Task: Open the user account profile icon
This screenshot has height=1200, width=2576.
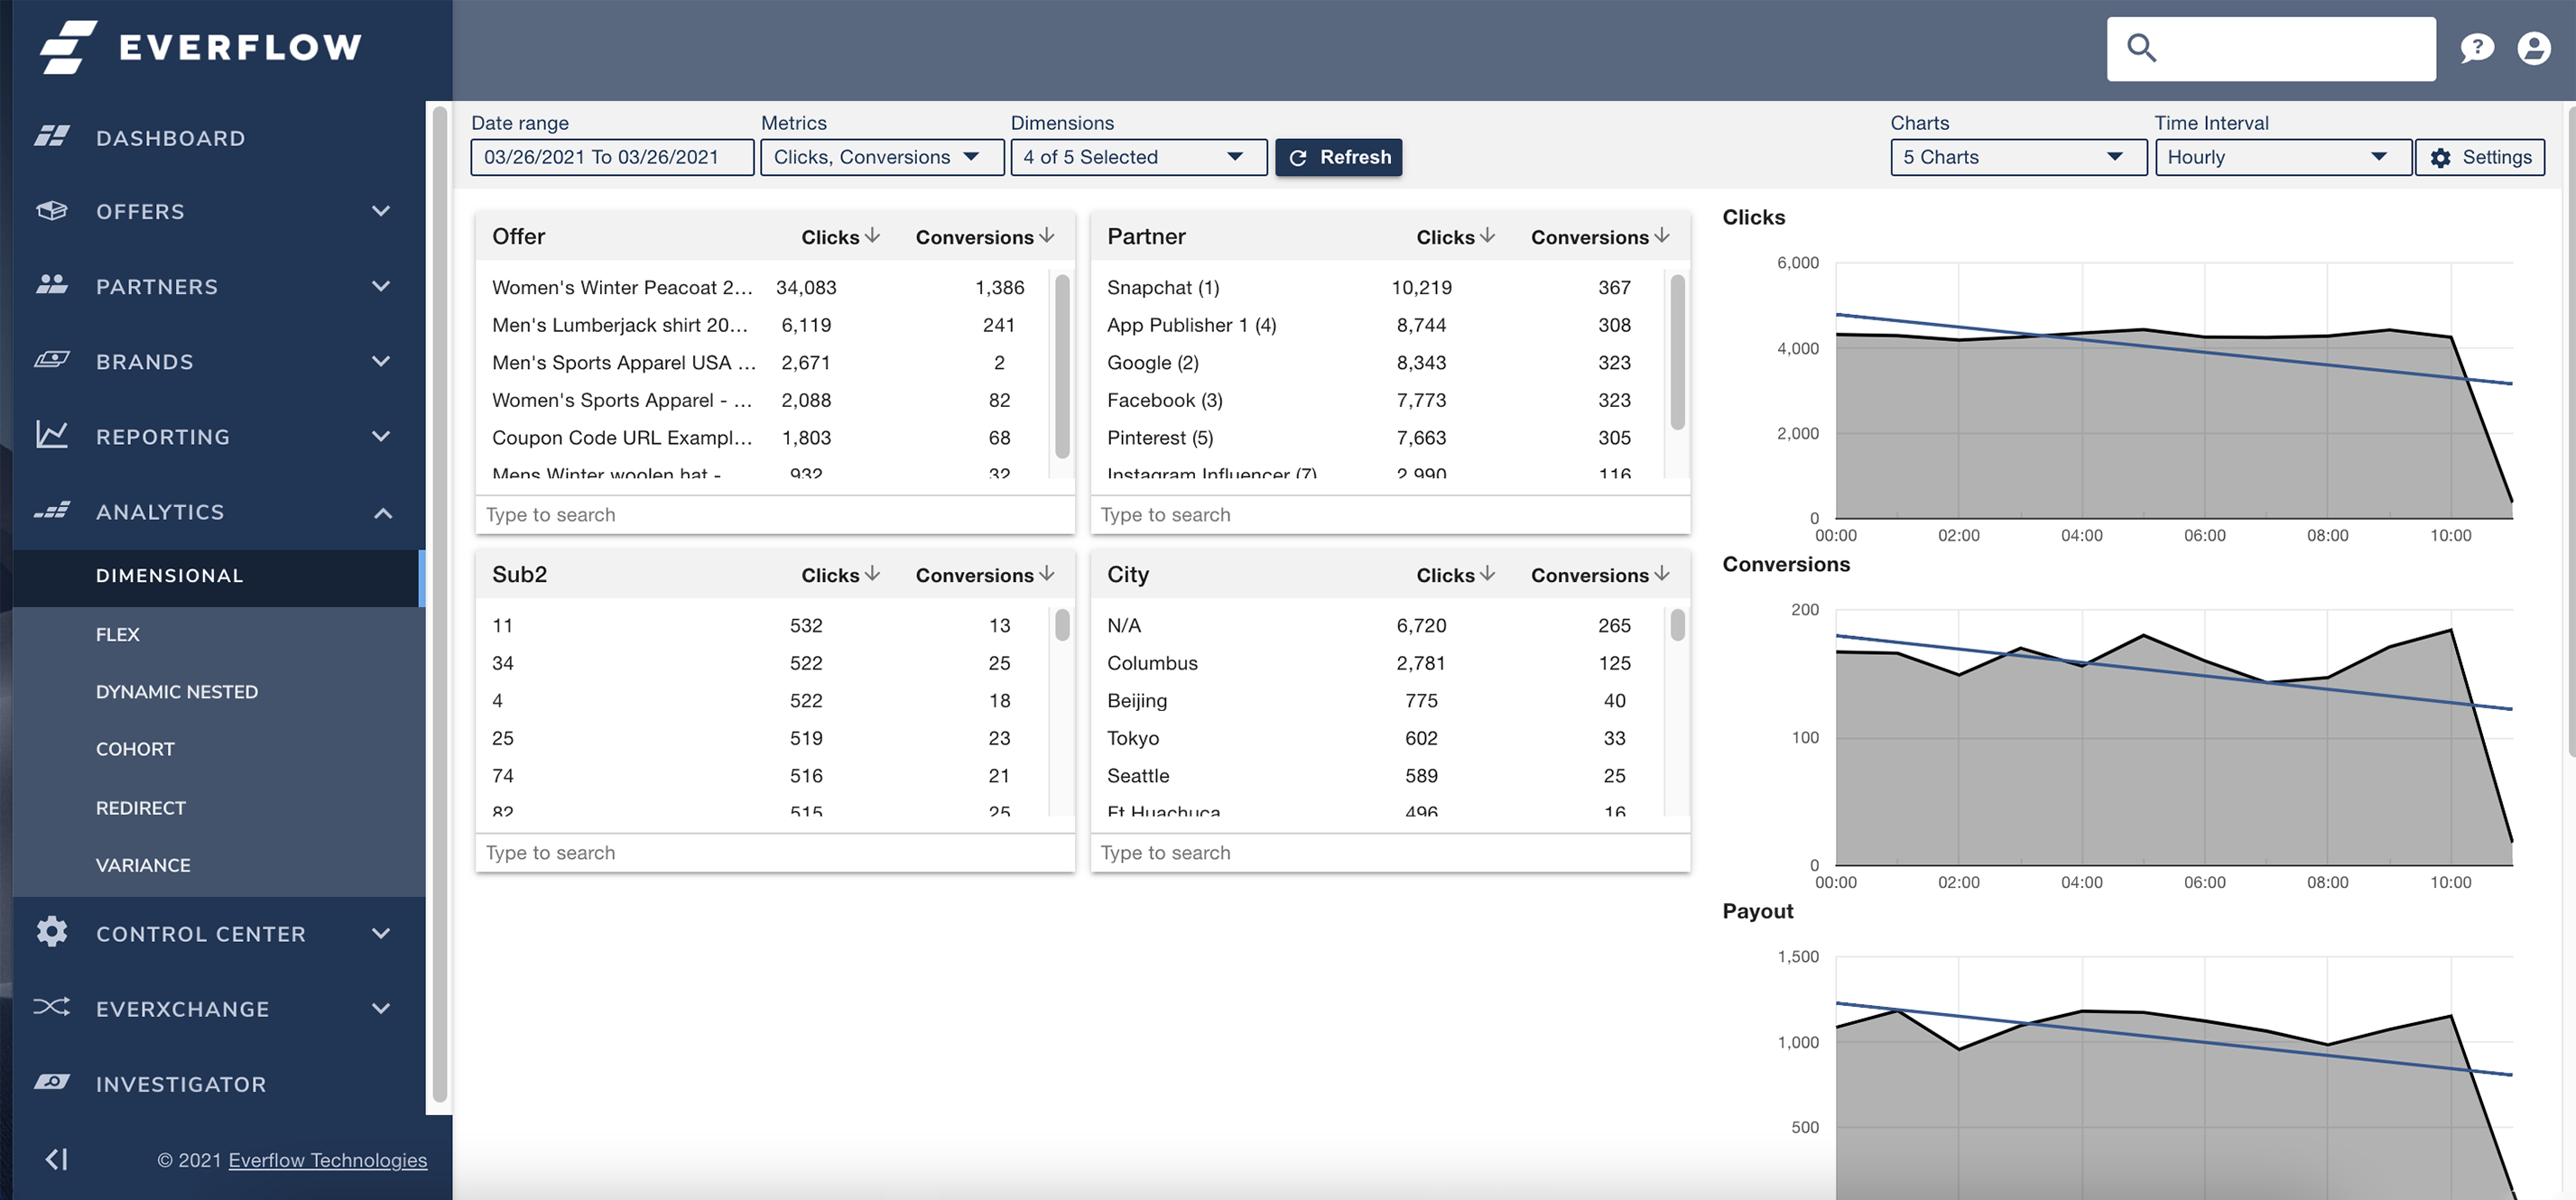Action: coord(2533,48)
